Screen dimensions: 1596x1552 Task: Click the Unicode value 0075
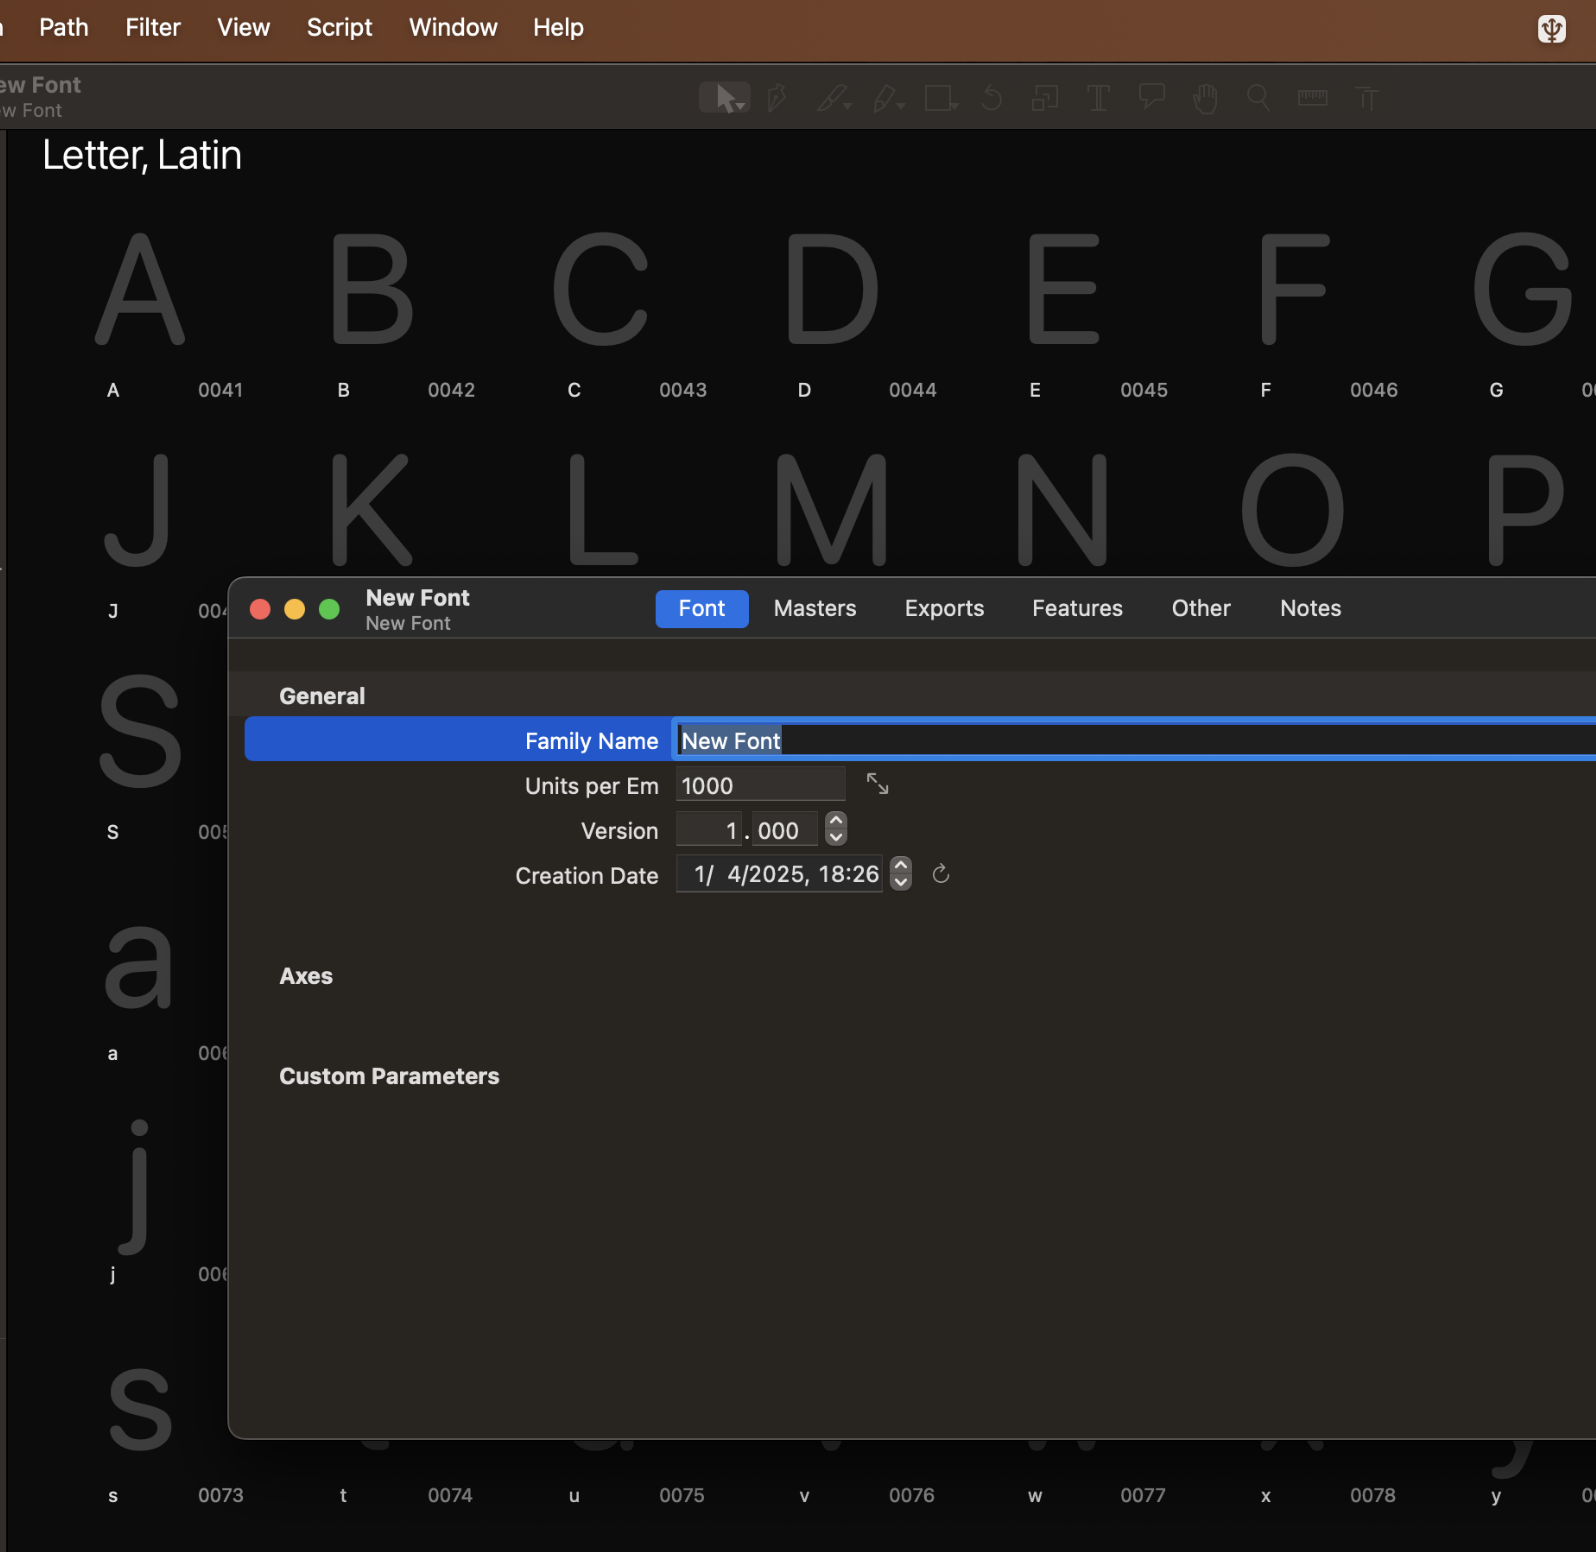[681, 1495]
